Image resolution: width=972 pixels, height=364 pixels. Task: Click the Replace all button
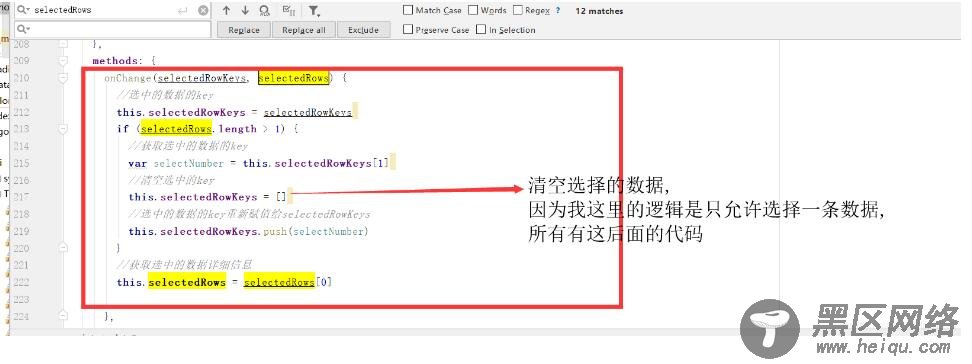[x=304, y=30]
